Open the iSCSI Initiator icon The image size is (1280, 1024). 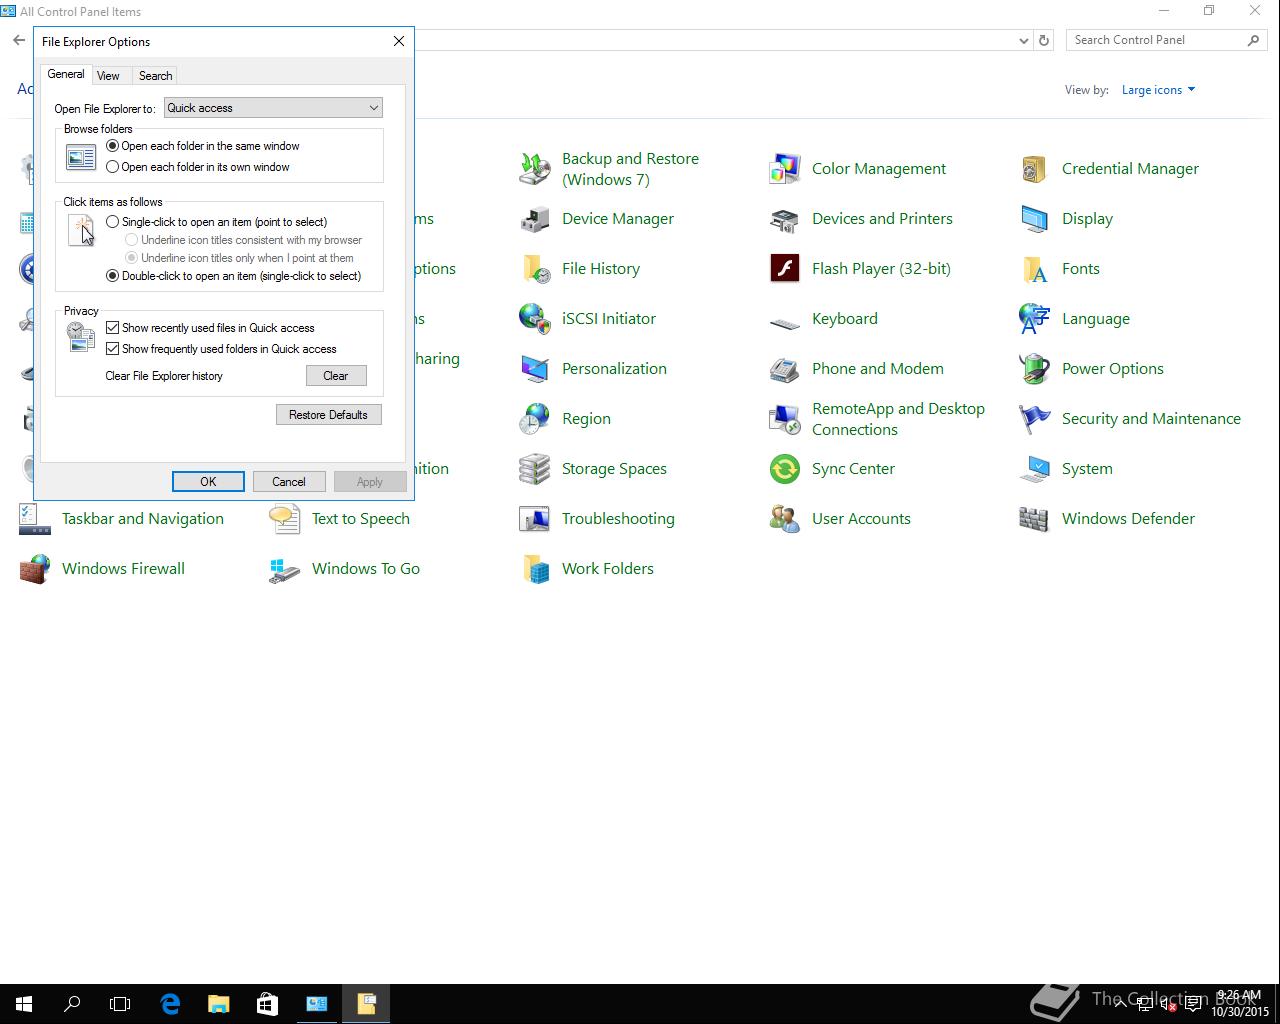click(535, 319)
